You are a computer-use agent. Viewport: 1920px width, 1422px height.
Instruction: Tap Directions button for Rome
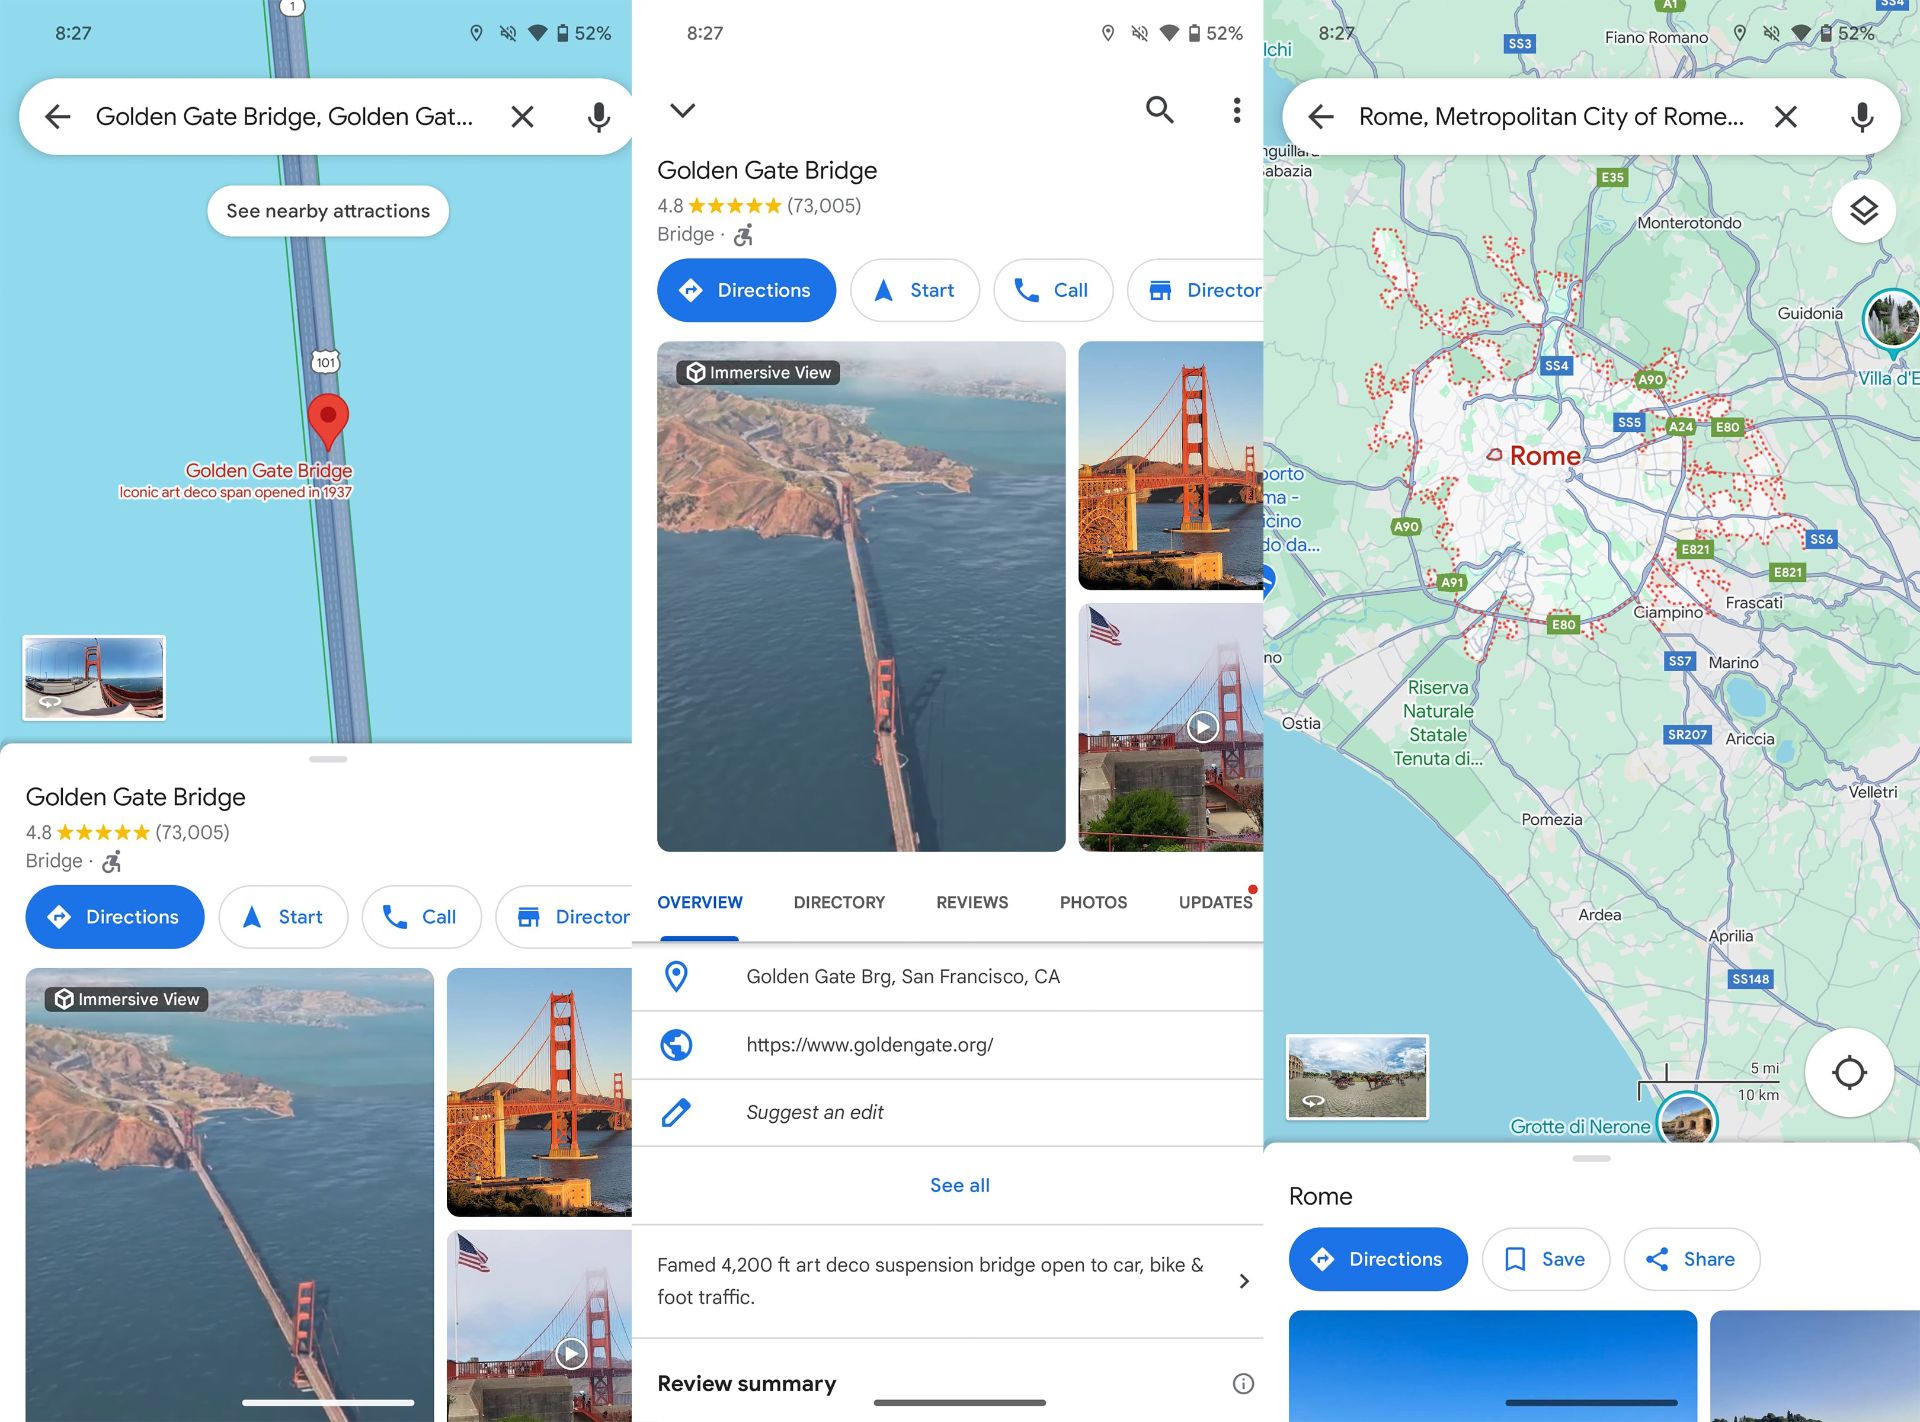[x=1378, y=1259]
